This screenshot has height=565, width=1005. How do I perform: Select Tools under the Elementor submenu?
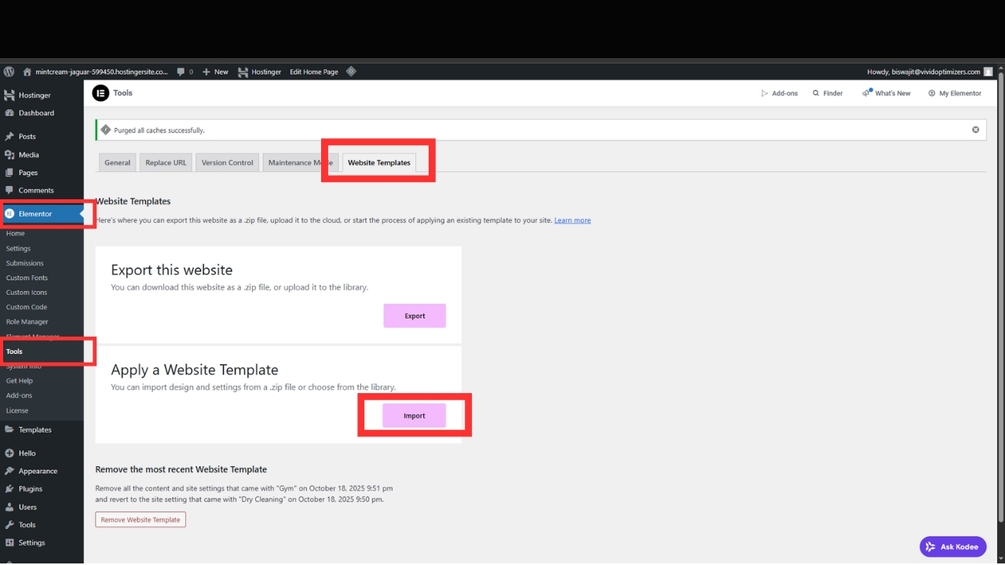(x=14, y=352)
